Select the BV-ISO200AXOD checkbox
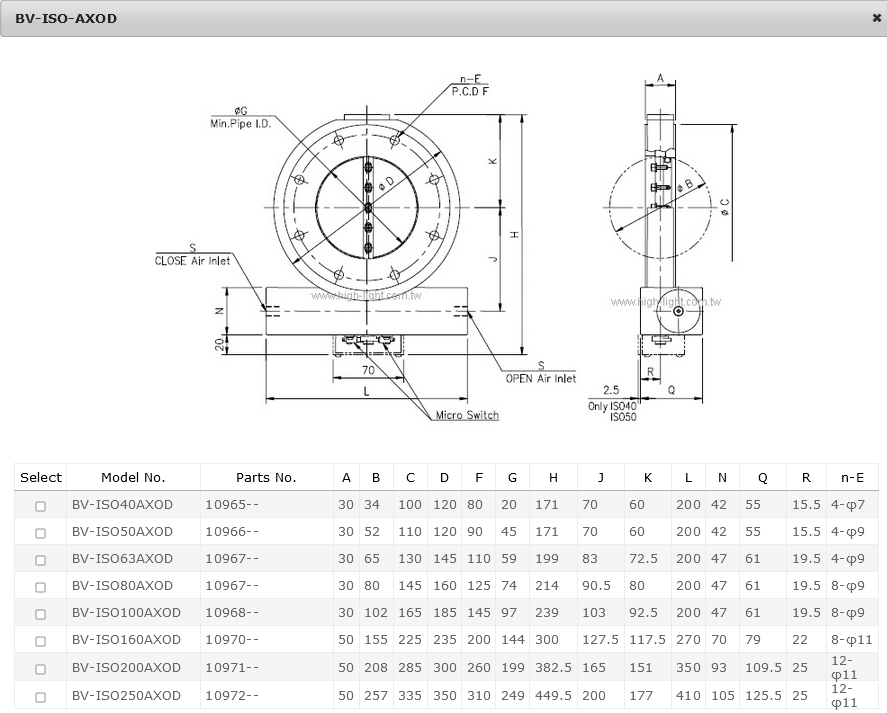The height and width of the screenshot is (713, 887). 40,669
